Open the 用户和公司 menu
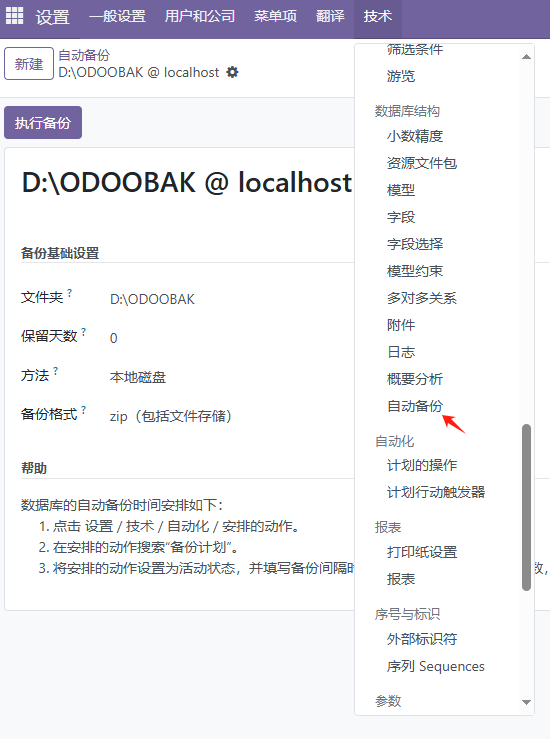Image resolution: width=550 pixels, height=739 pixels. point(200,16)
